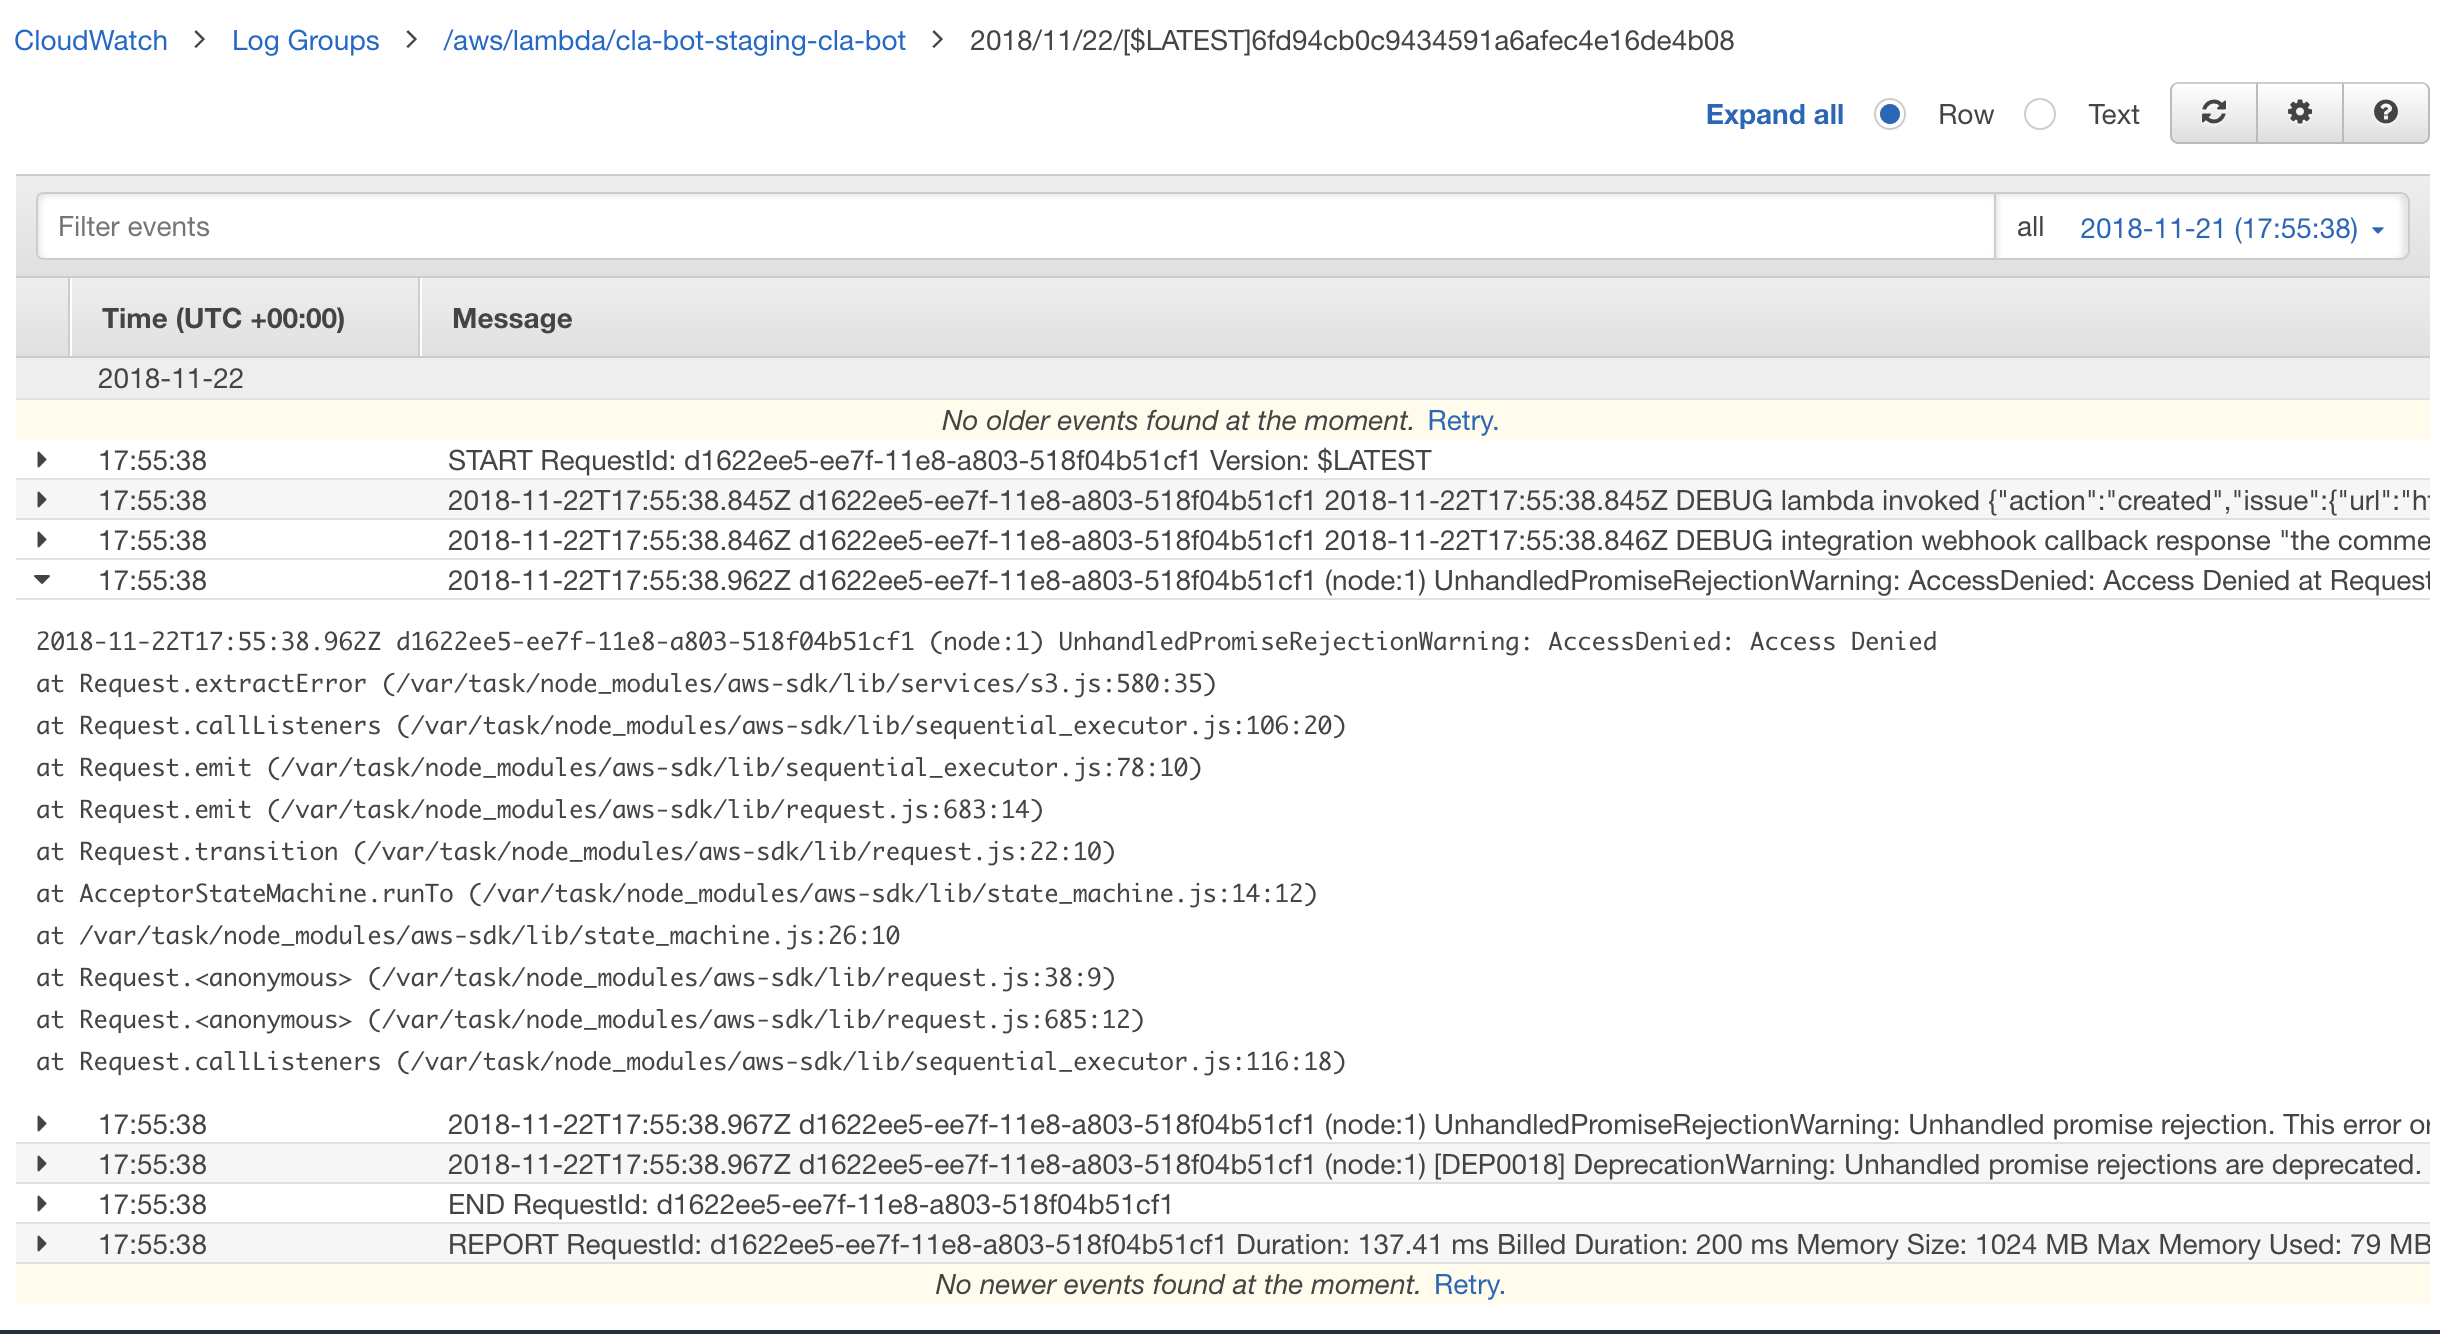Click Expand all to open every log row
The width and height of the screenshot is (2440, 1334).
point(1774,114)
